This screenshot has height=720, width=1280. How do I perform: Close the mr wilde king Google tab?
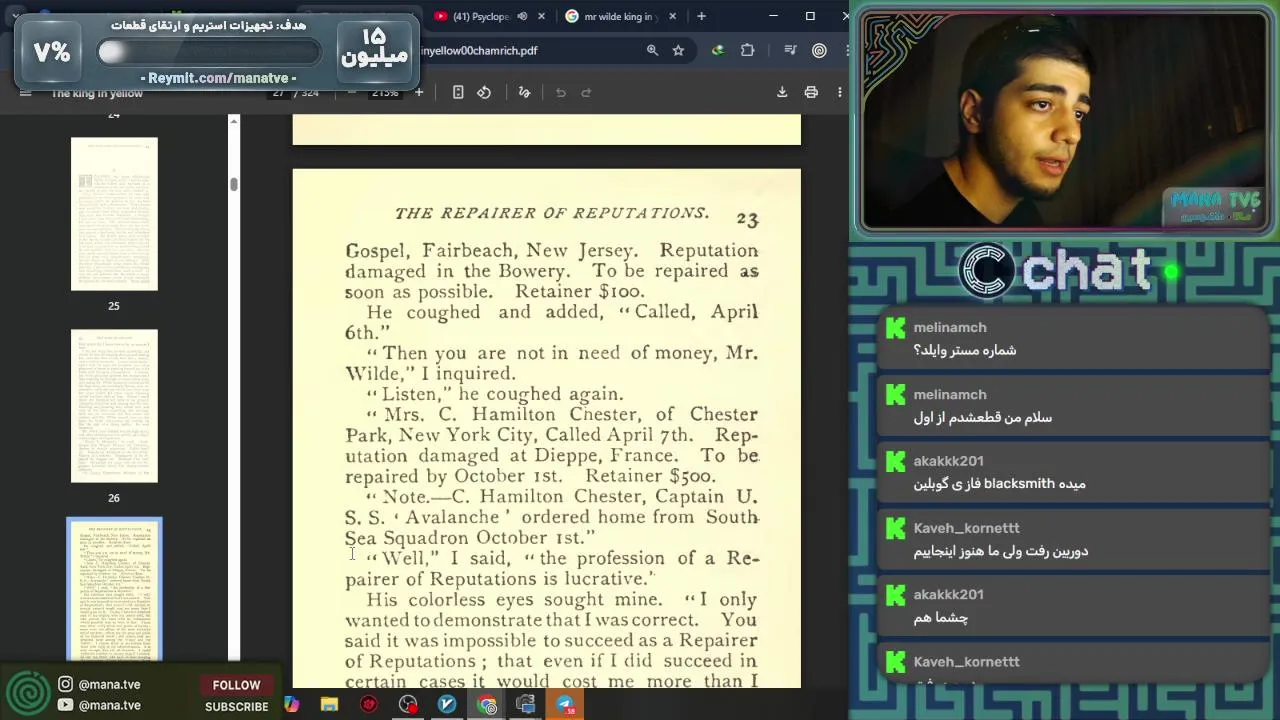click(x=672, y=16)
